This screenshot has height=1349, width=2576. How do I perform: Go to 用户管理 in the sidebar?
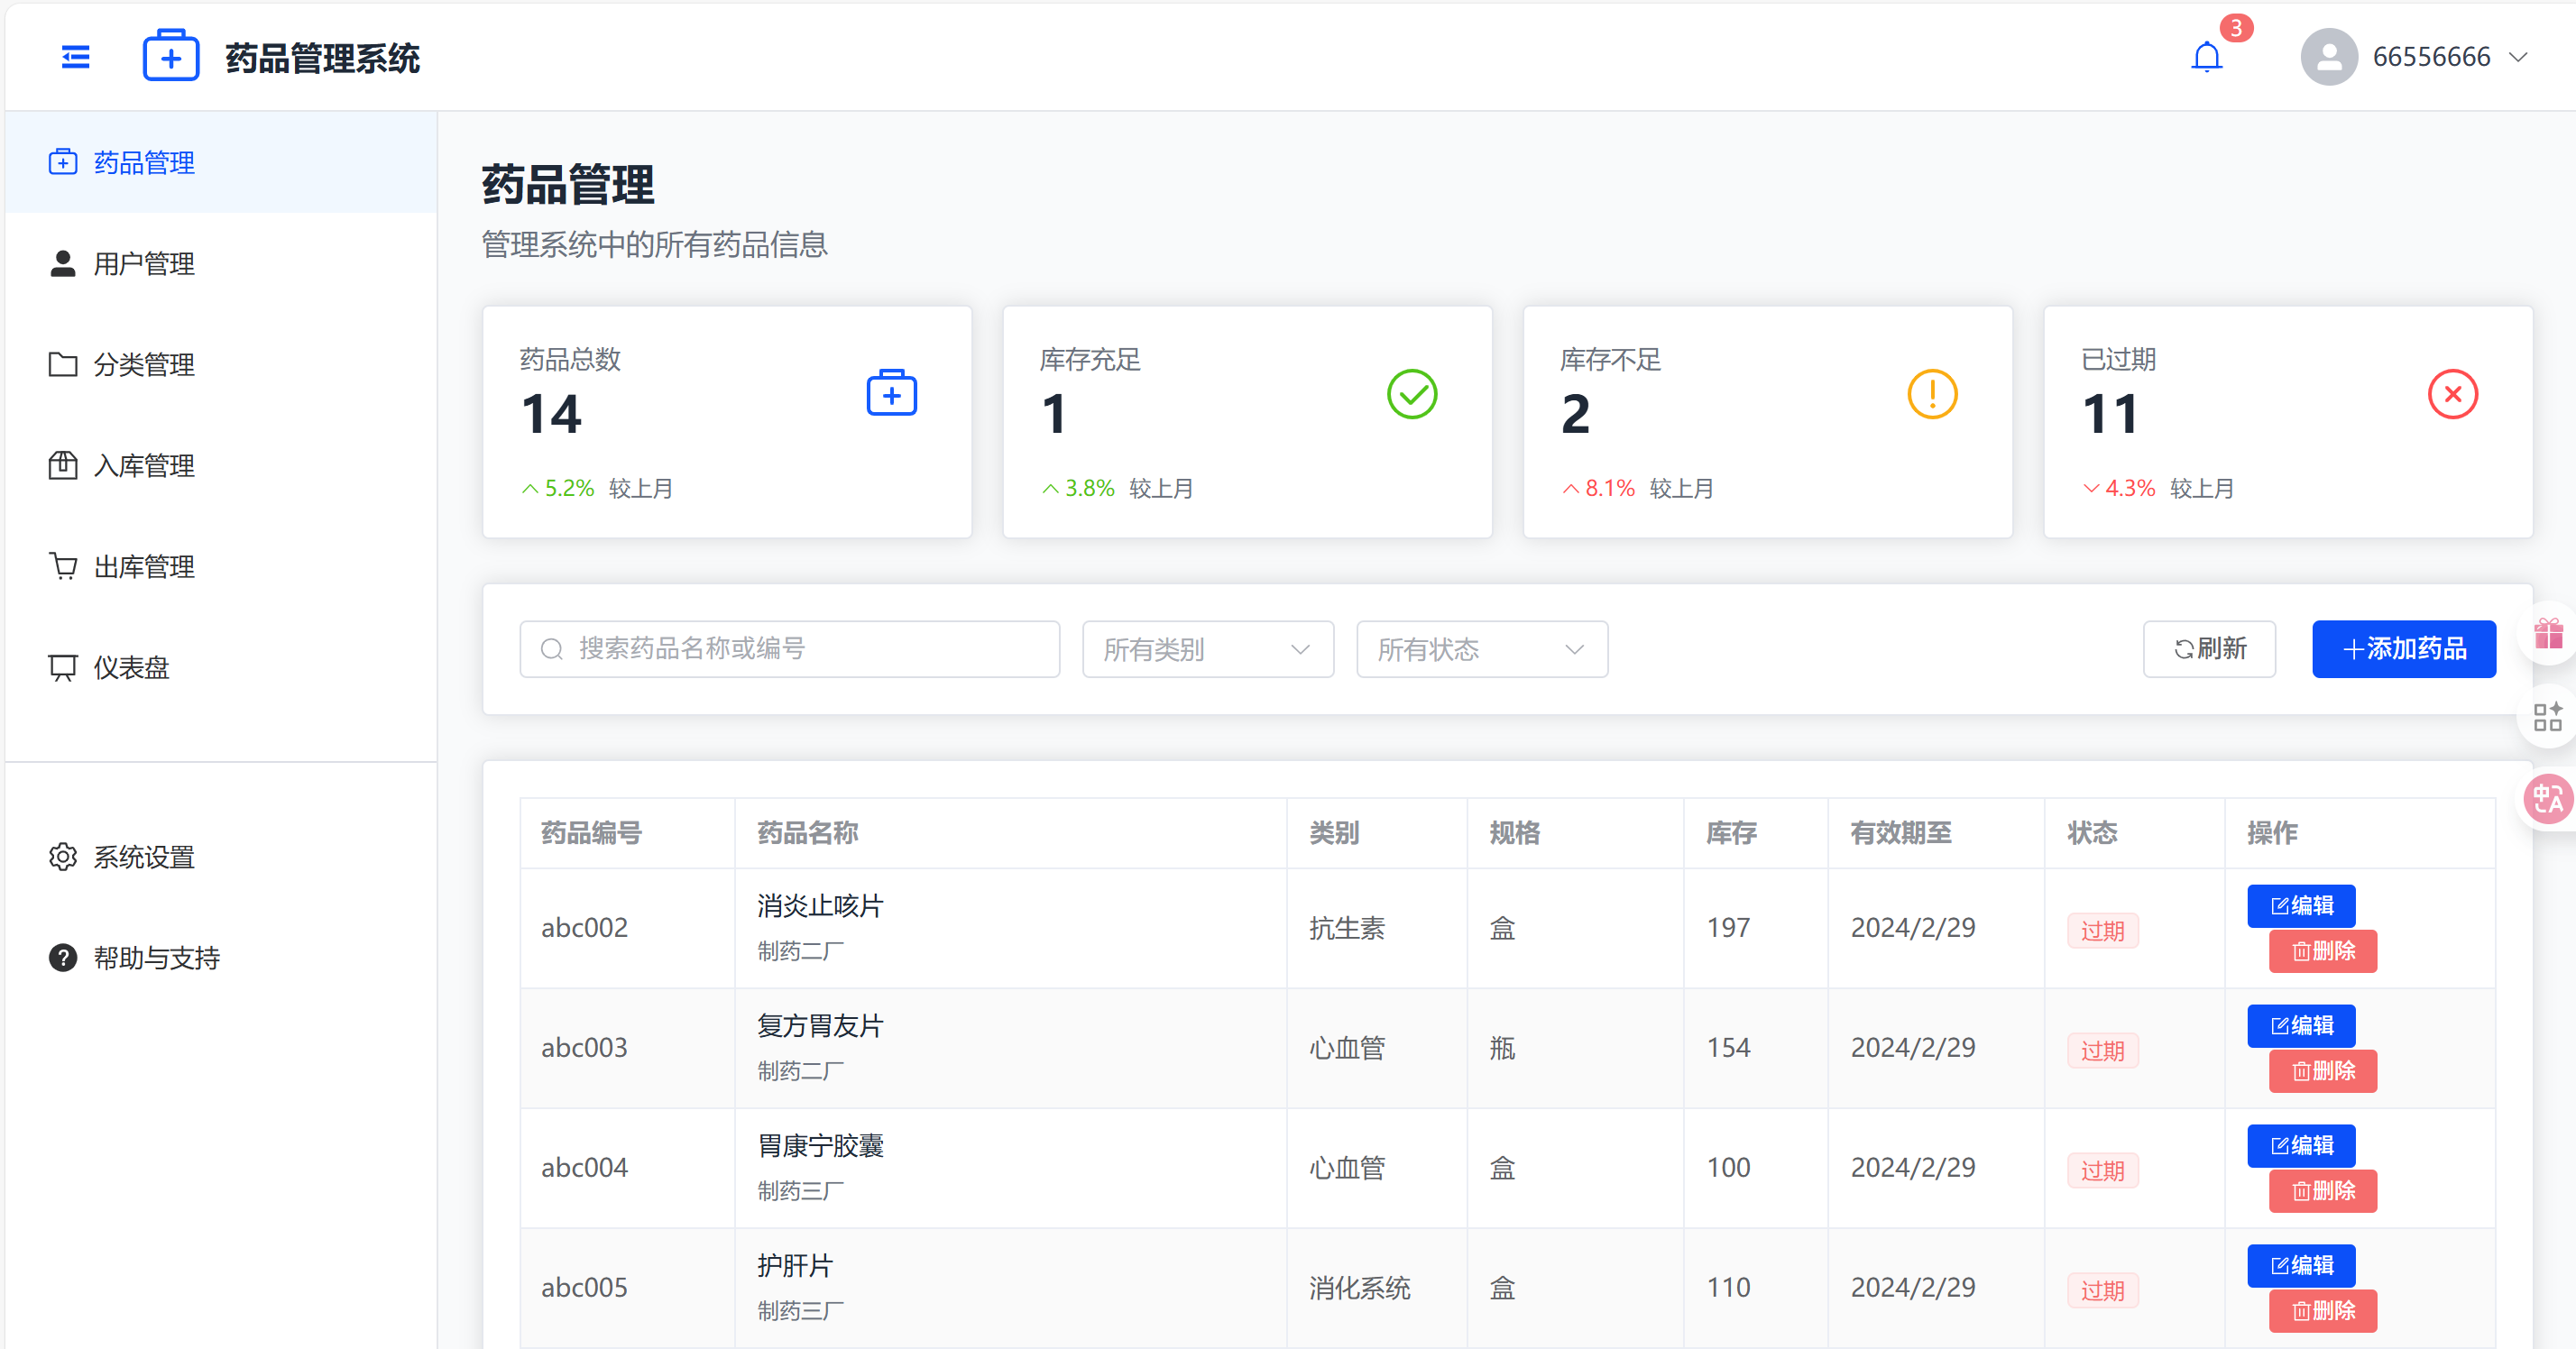tap(144, 263)
